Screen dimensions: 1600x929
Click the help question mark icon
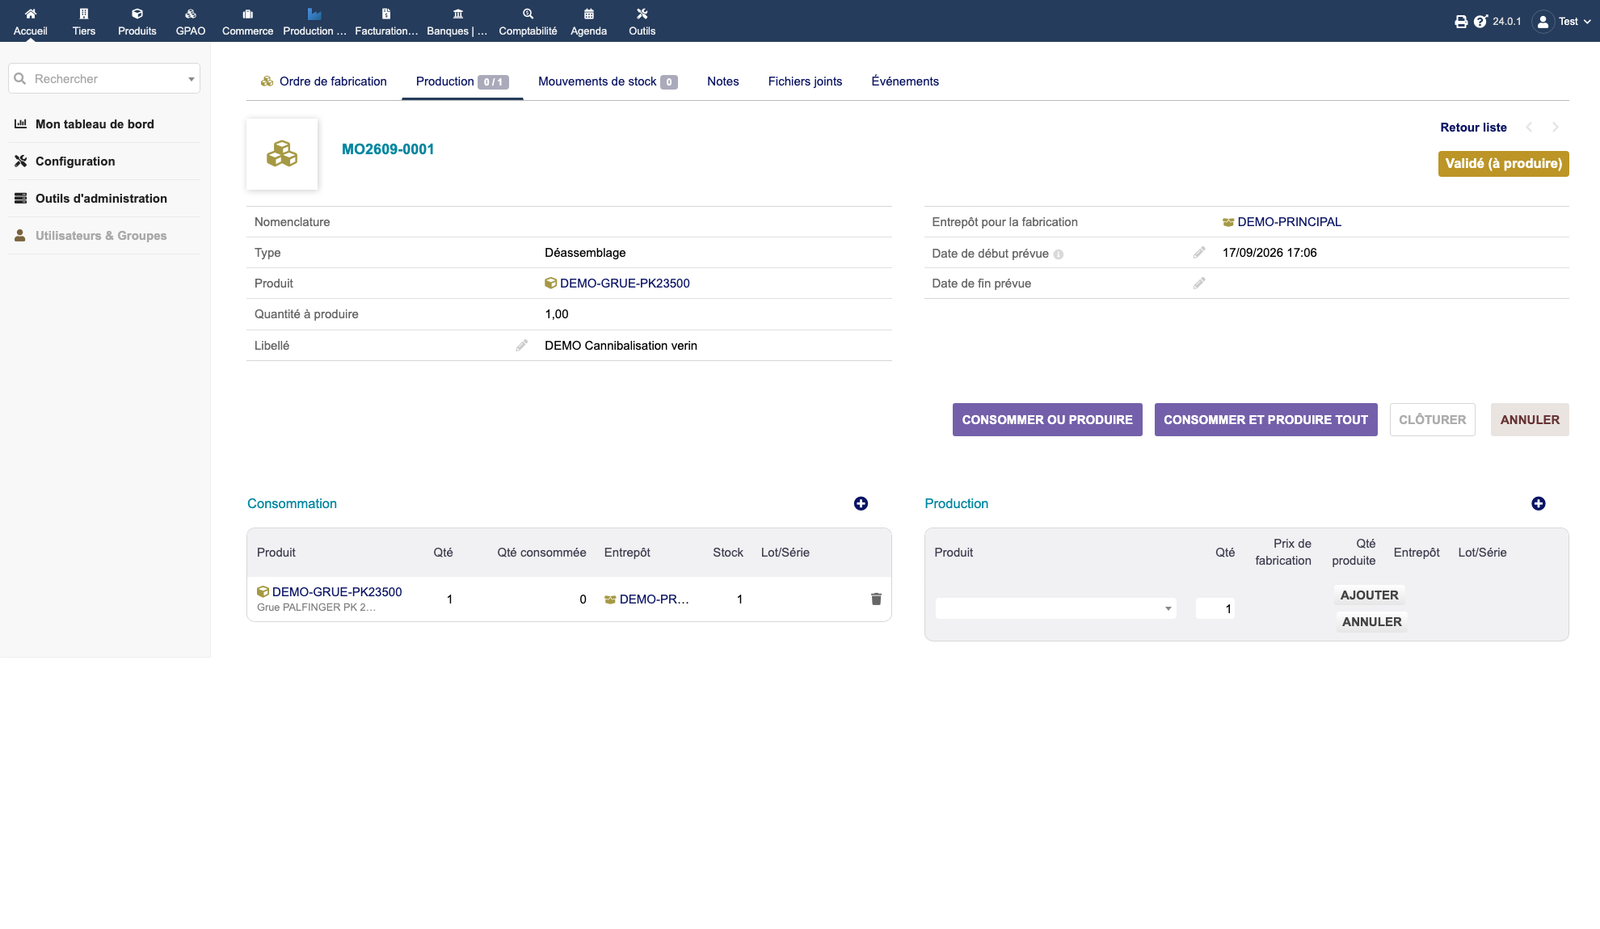[x=1480, y=21]
